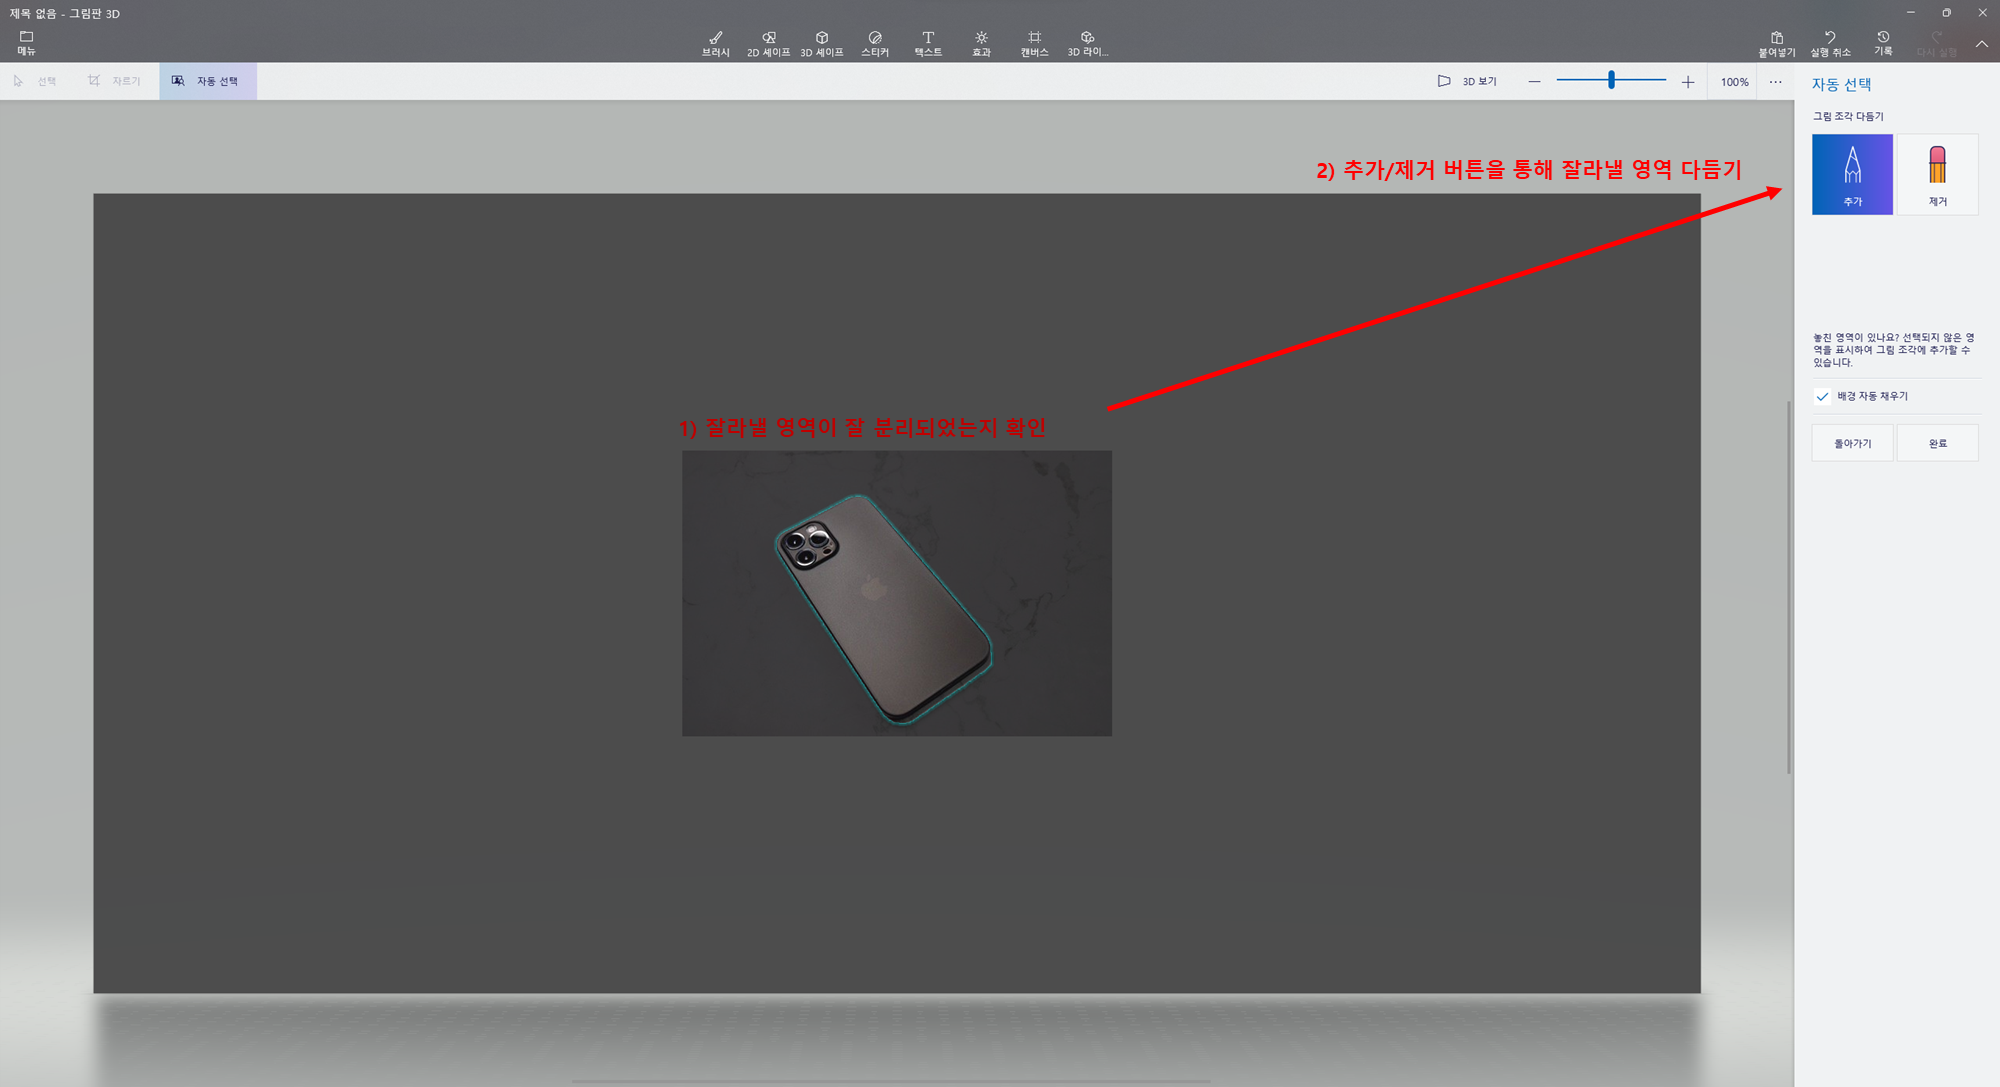Select the 추가 (Add) refine tool
Screen dimensions: 2000x1087
[x=1852, y=174]
